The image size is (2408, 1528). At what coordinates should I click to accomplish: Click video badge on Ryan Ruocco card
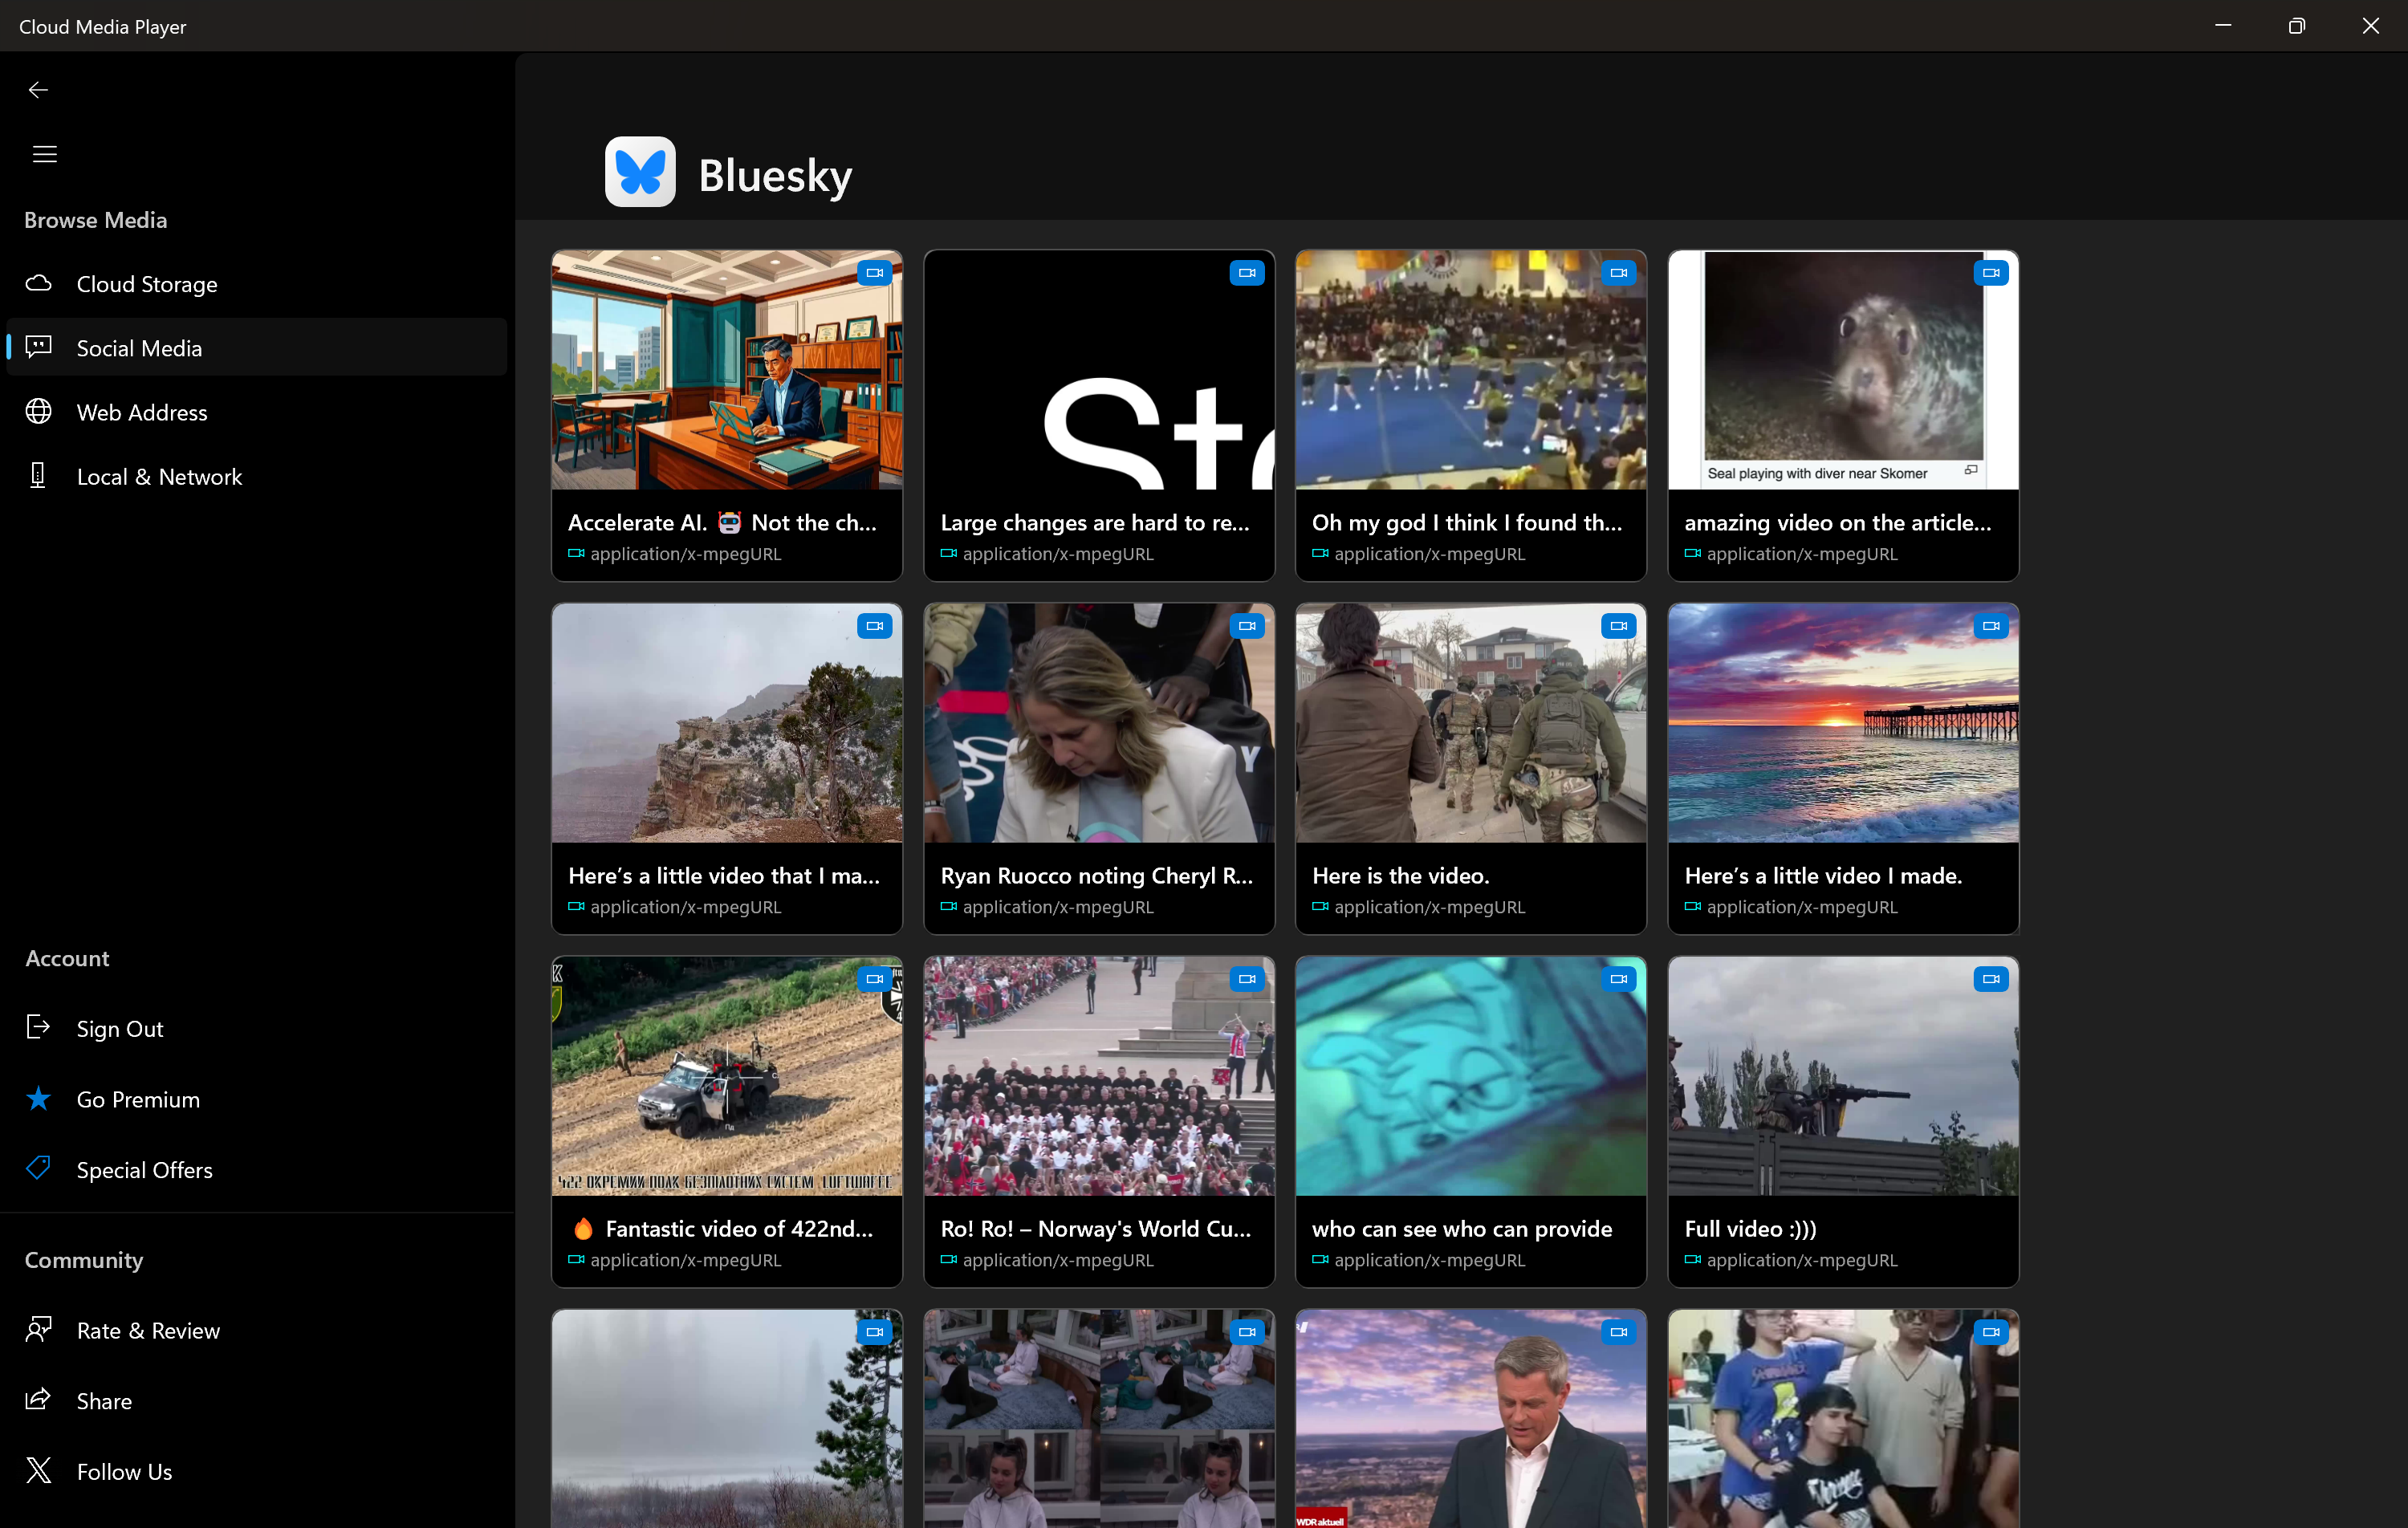point(1247,626)
